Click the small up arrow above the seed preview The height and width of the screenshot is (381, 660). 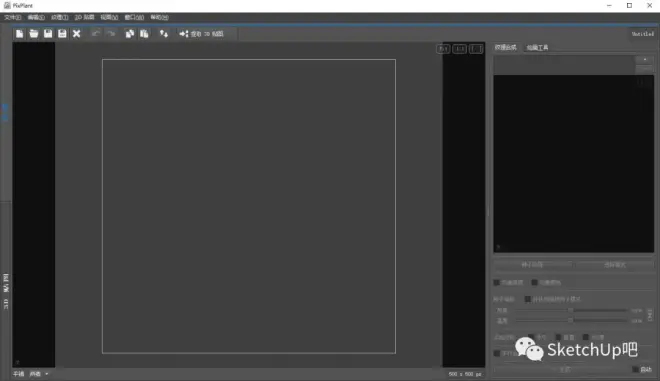tap(644, 60)
